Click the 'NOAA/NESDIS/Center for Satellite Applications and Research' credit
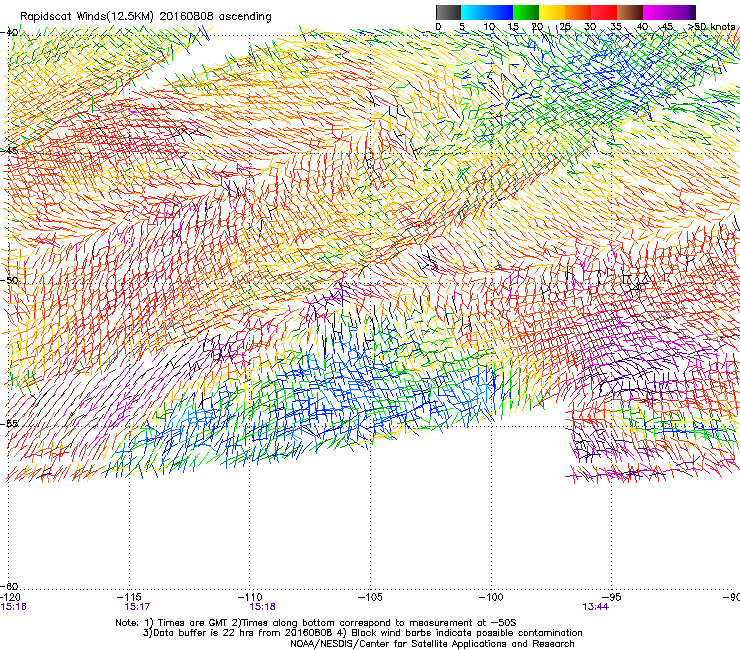Viewport: 740px width, 650px height. (x=432, y=644)
